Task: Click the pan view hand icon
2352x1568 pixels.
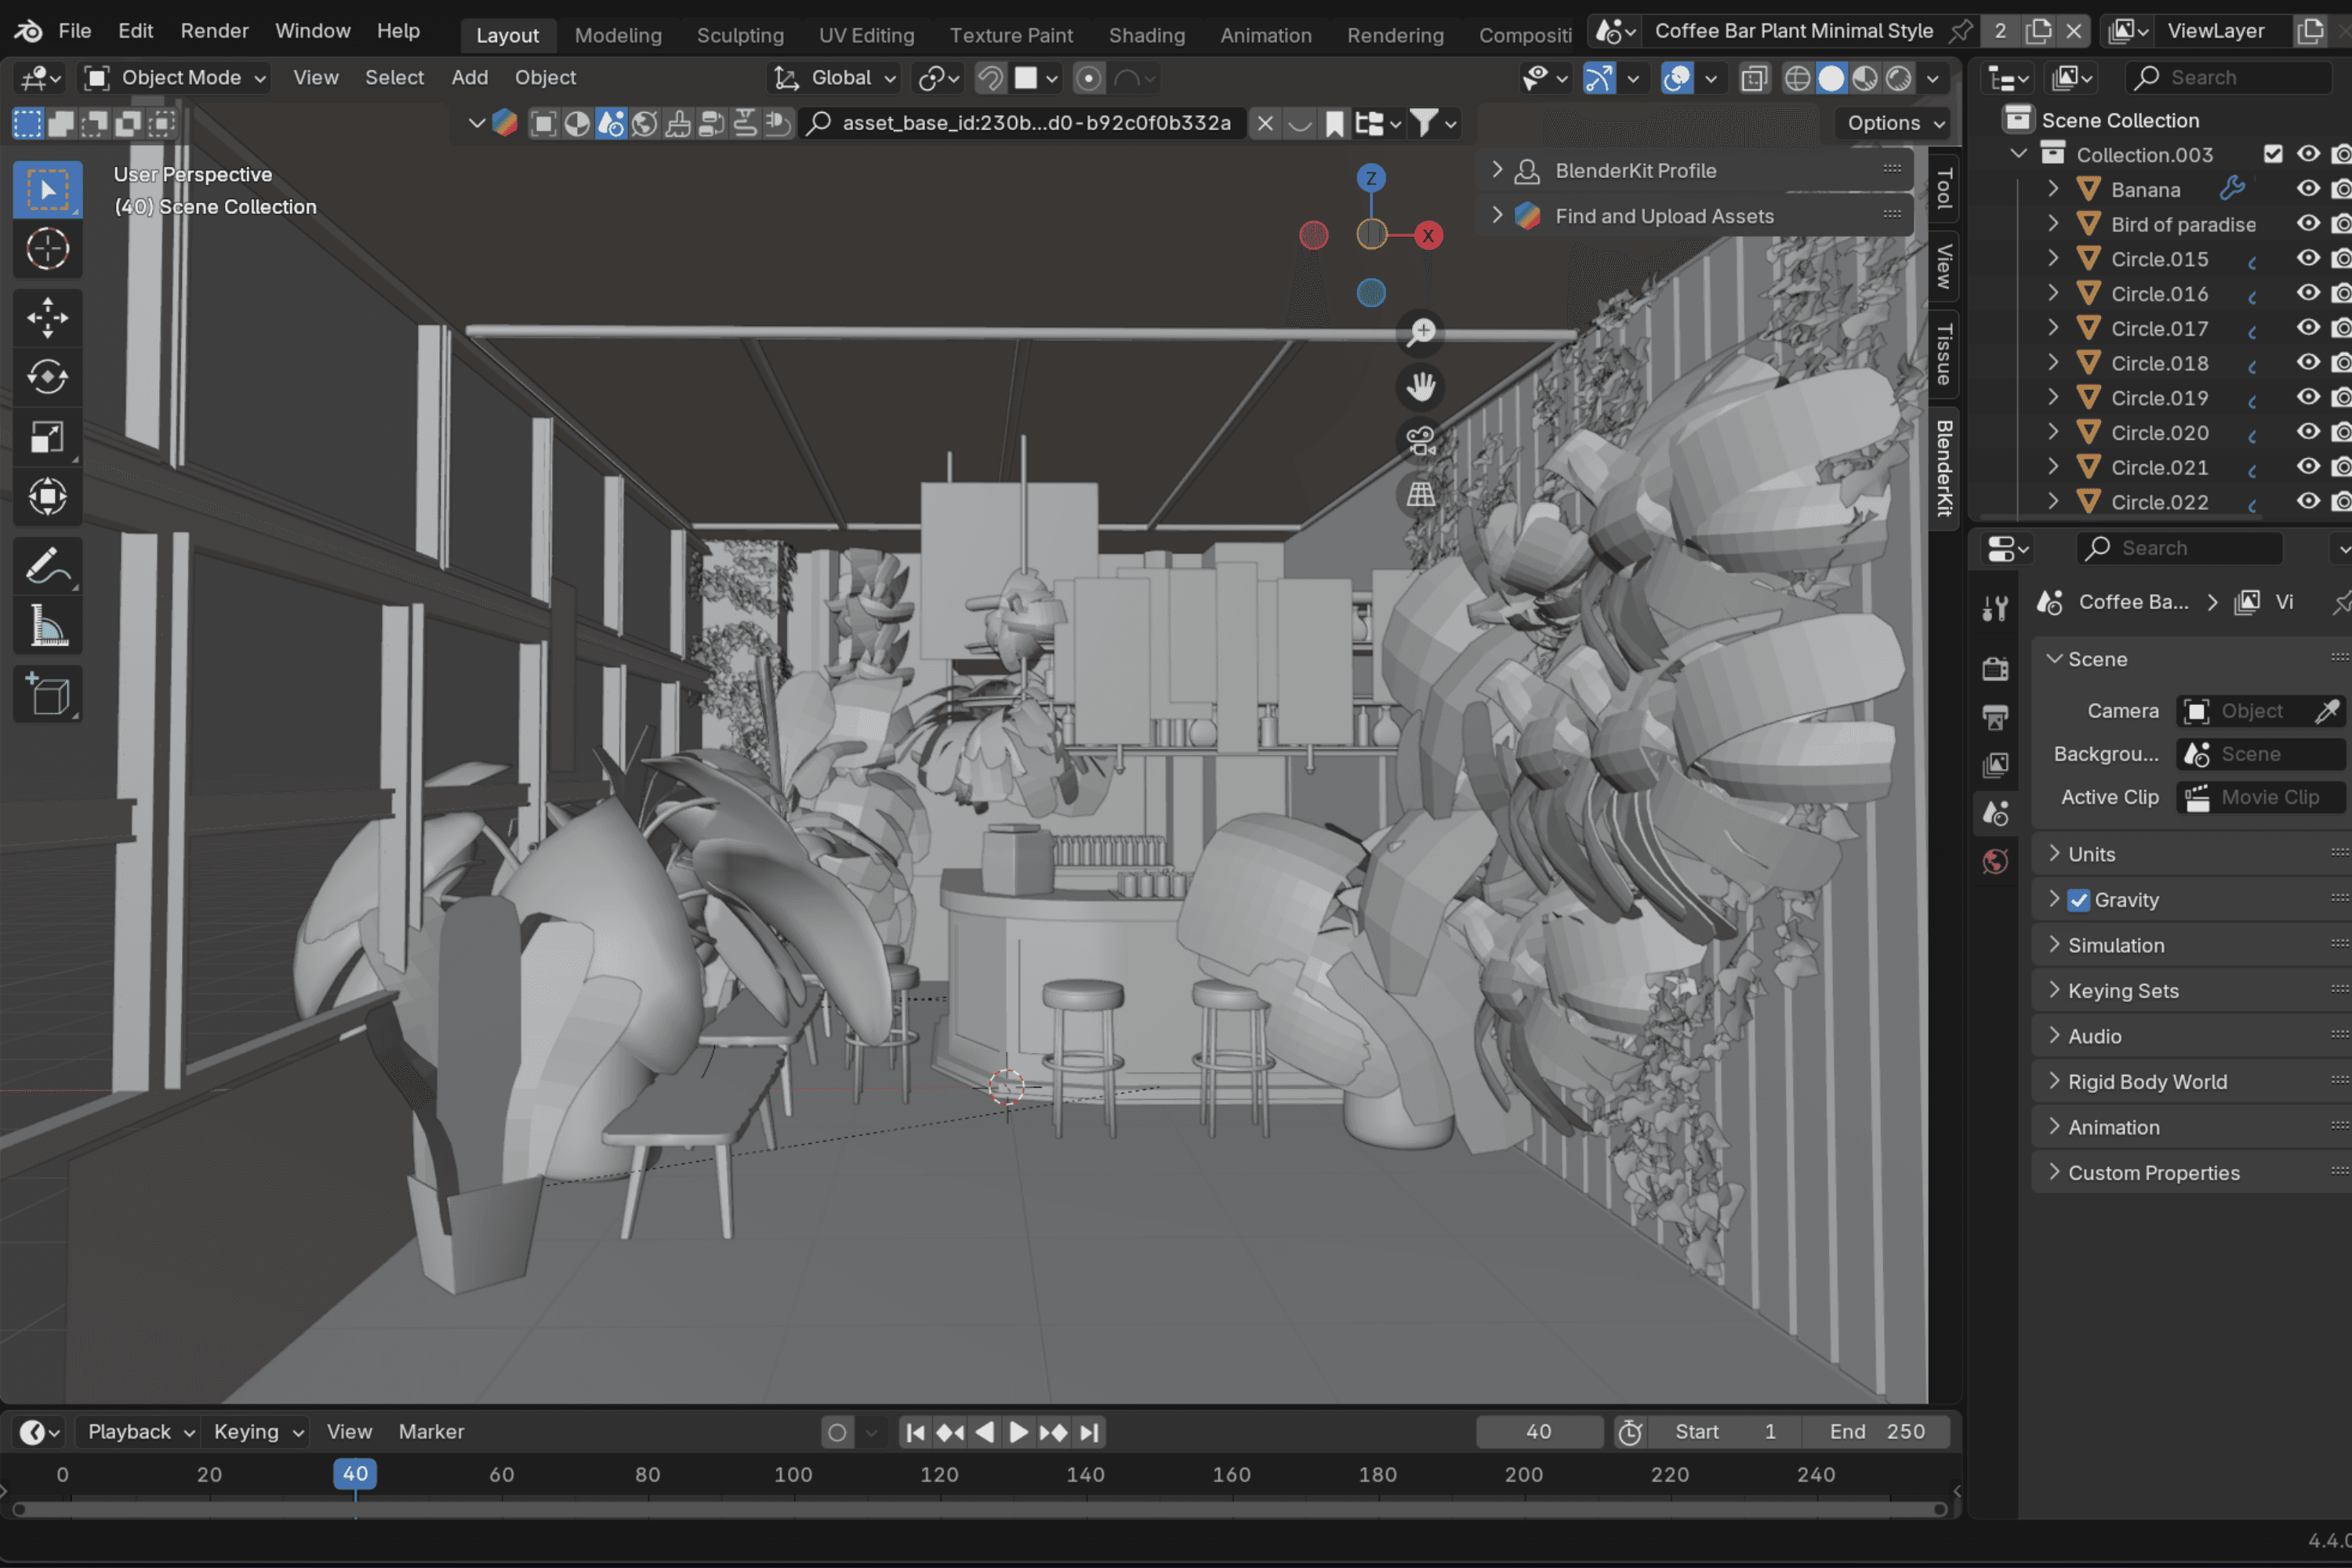Action: point(1420,386)
